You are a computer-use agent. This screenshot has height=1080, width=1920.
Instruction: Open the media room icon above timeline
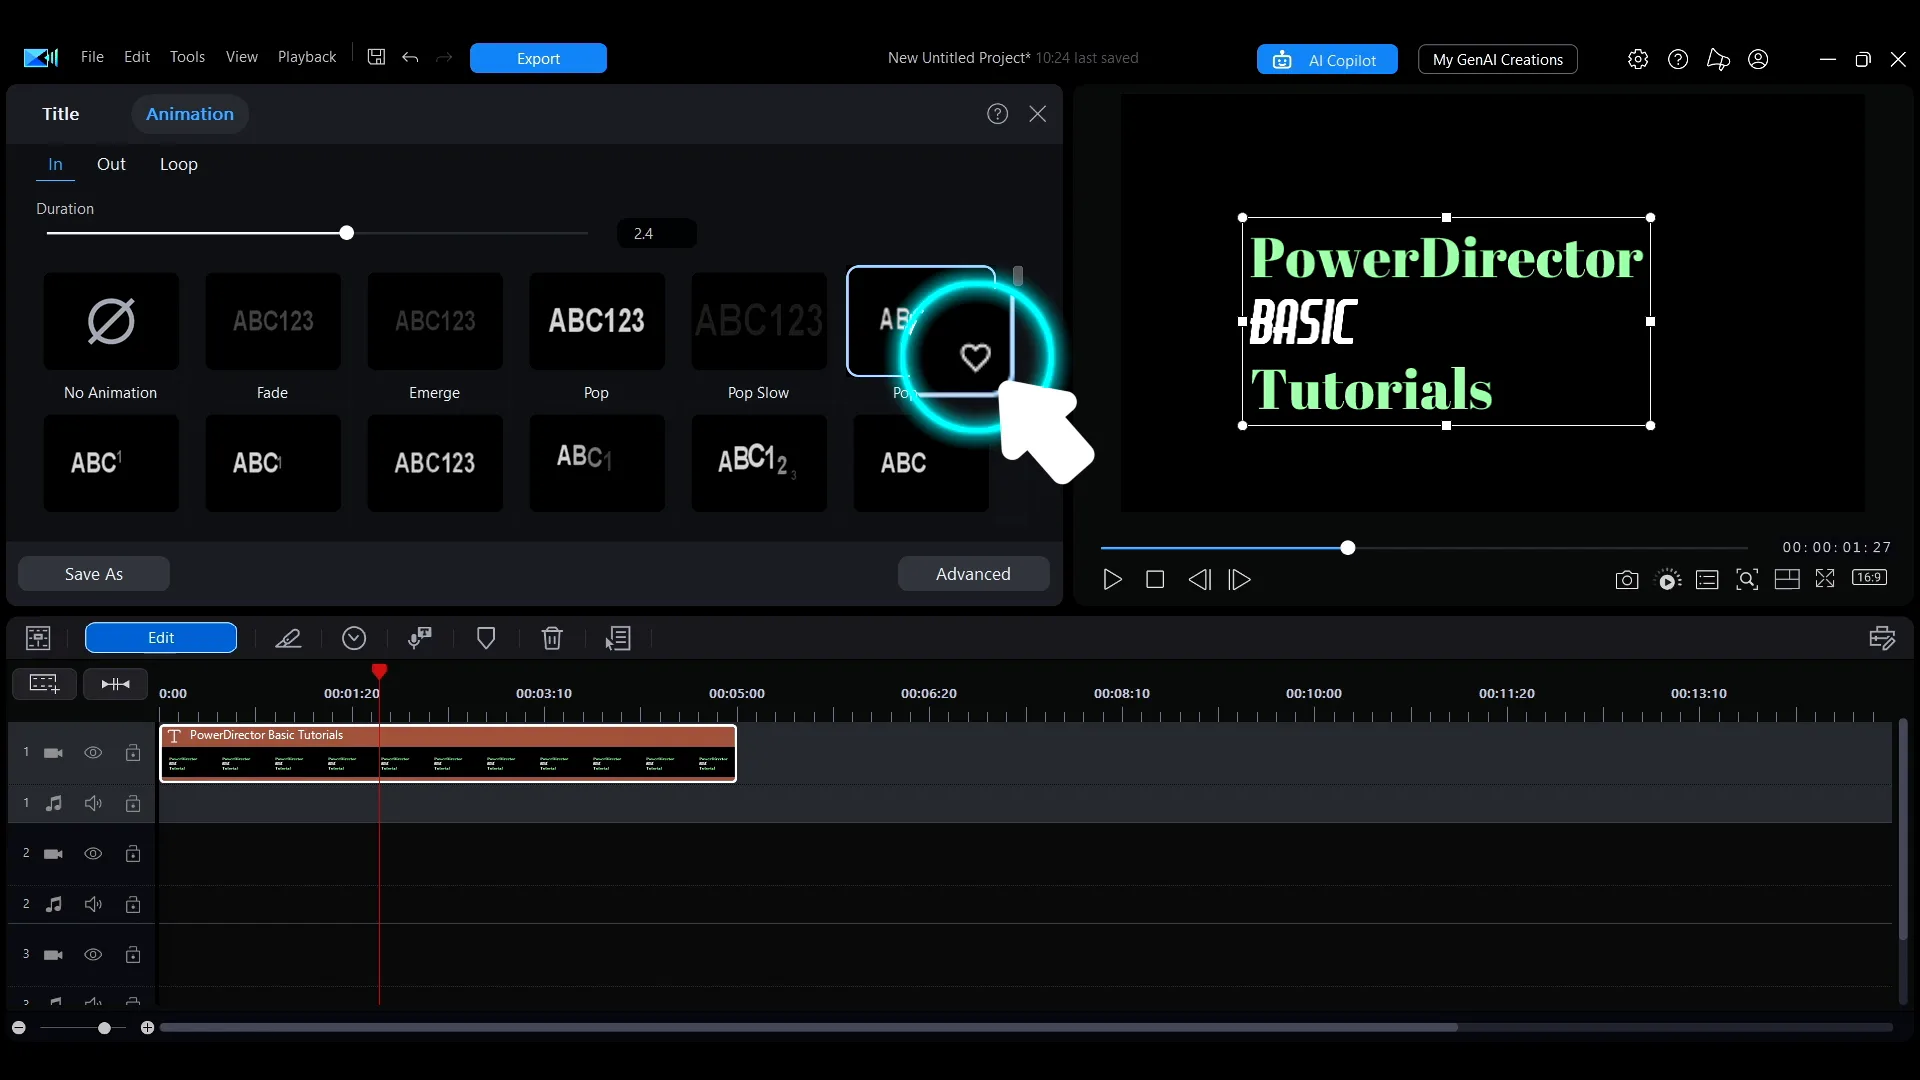38,638
